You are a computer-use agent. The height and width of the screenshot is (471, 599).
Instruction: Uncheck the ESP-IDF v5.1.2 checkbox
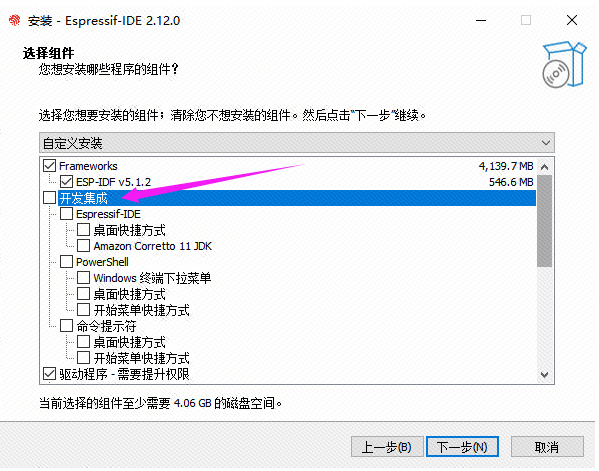66,182
